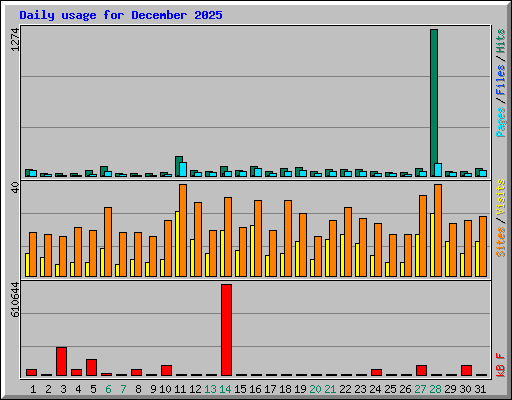Image resolution: width=512 pixels, height=400 pixels.
Task: Click day label 9 on the x-axis
Action: [153, 389]
